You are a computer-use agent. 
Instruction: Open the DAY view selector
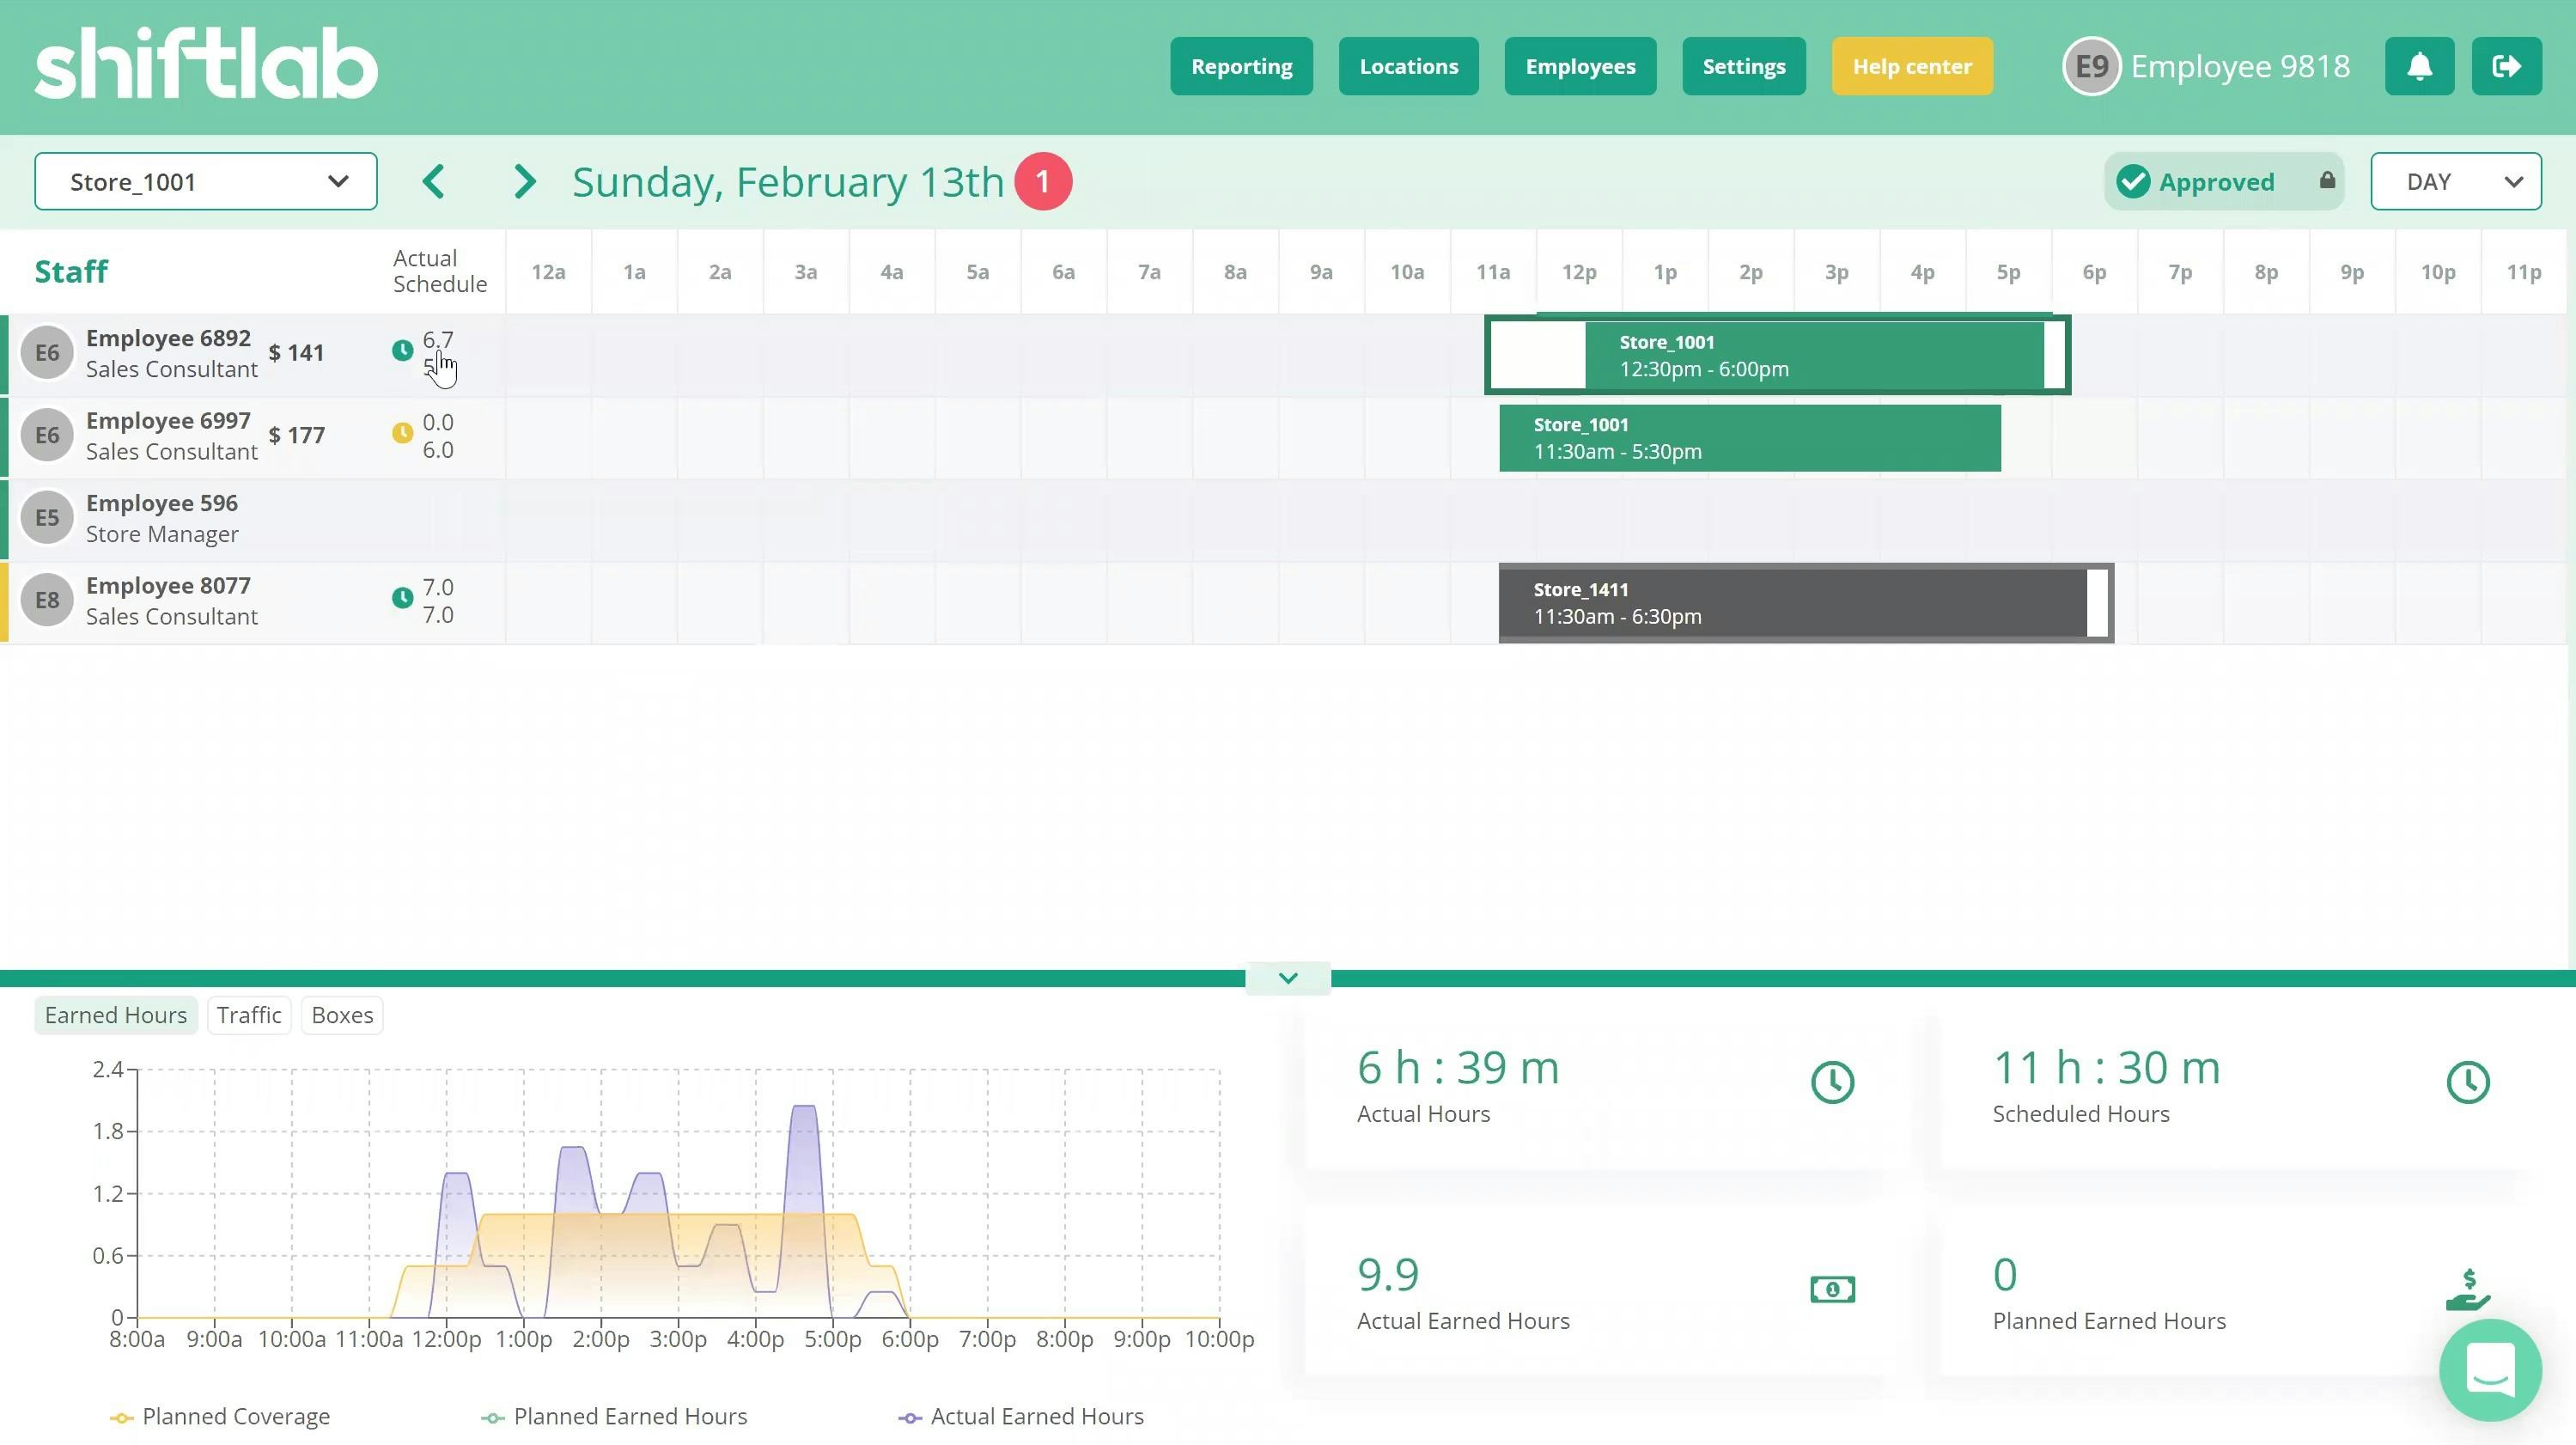click(2456, 181)
